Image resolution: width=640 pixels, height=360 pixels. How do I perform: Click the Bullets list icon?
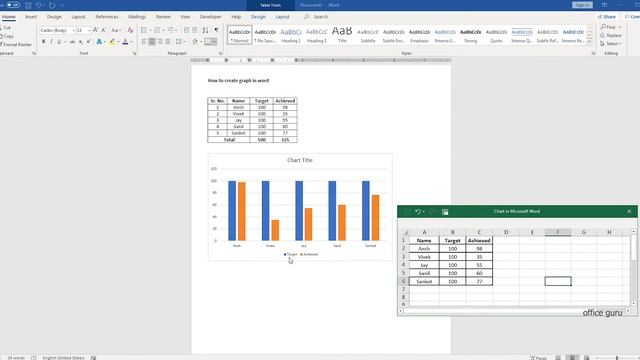[x=144, y=30]
